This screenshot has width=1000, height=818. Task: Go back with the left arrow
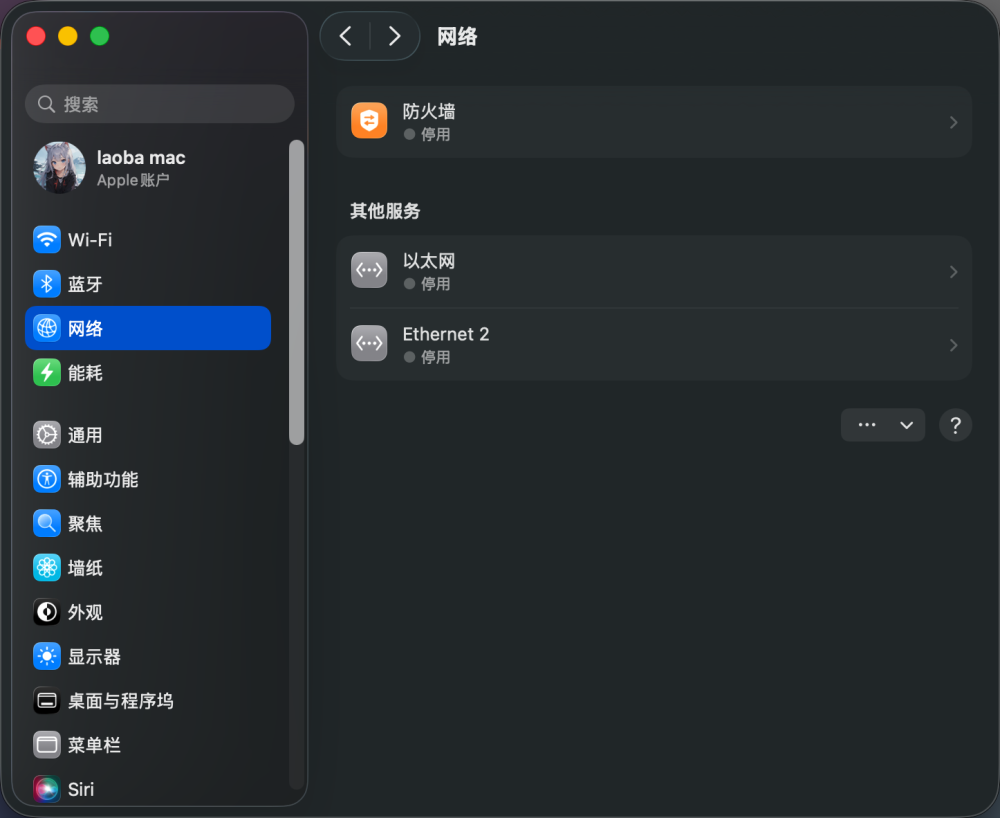[x=346, y=36]
